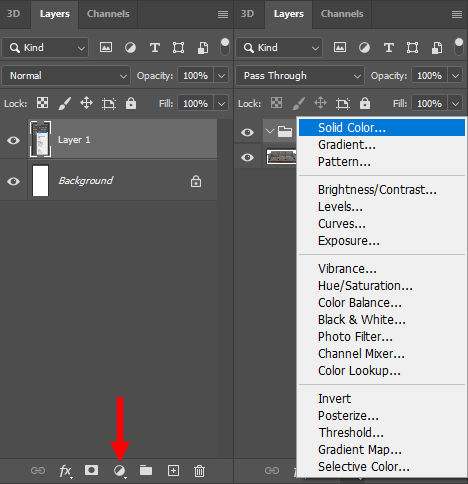Image resolution: width=468 pixels, height=484 pixels.
Task: Hide the Background layer eye
Action: point(13,181)
